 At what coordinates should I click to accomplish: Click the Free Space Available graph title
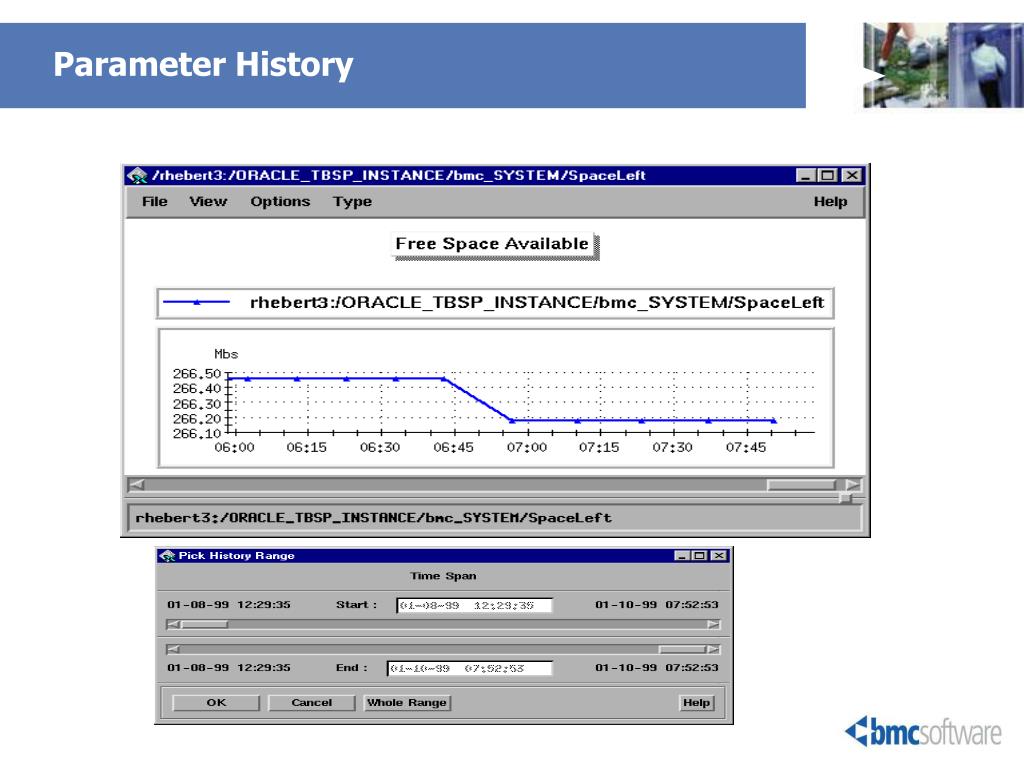(492, 244)
